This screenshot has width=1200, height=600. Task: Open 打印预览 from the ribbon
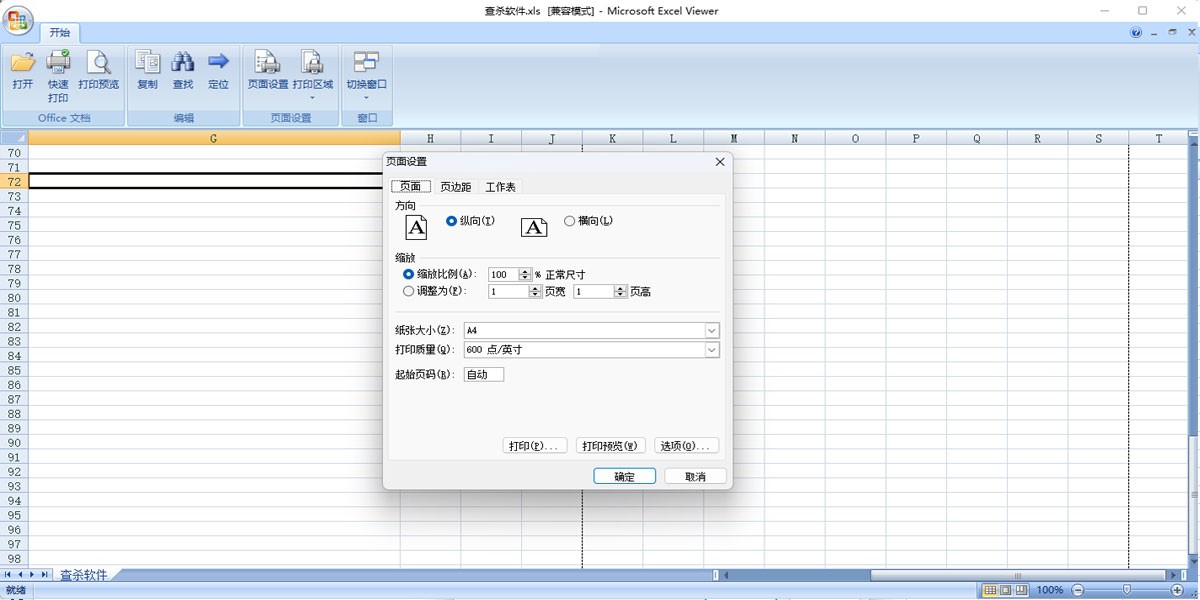click(x=98, y=70)
